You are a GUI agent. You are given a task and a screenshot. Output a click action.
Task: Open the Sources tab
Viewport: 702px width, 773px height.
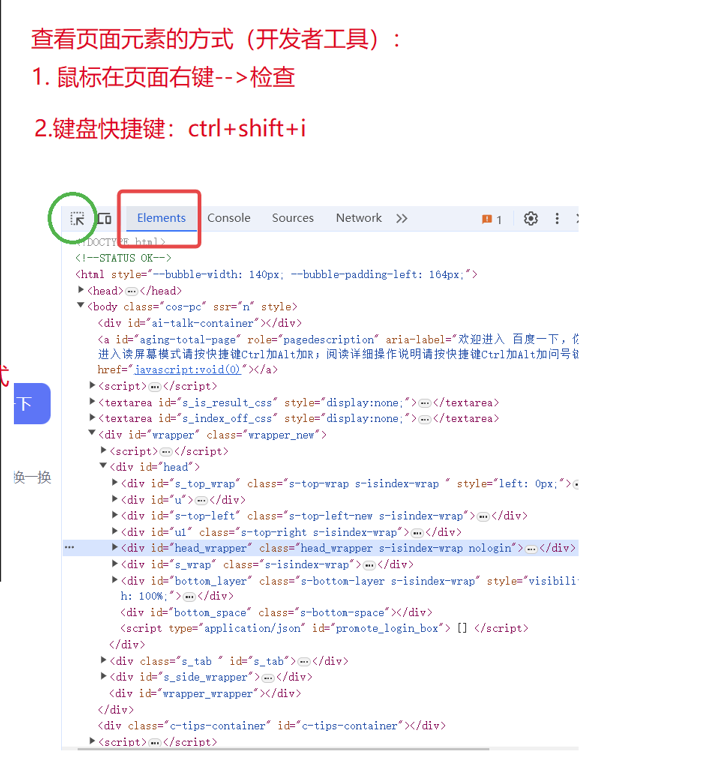coord(293,218)
